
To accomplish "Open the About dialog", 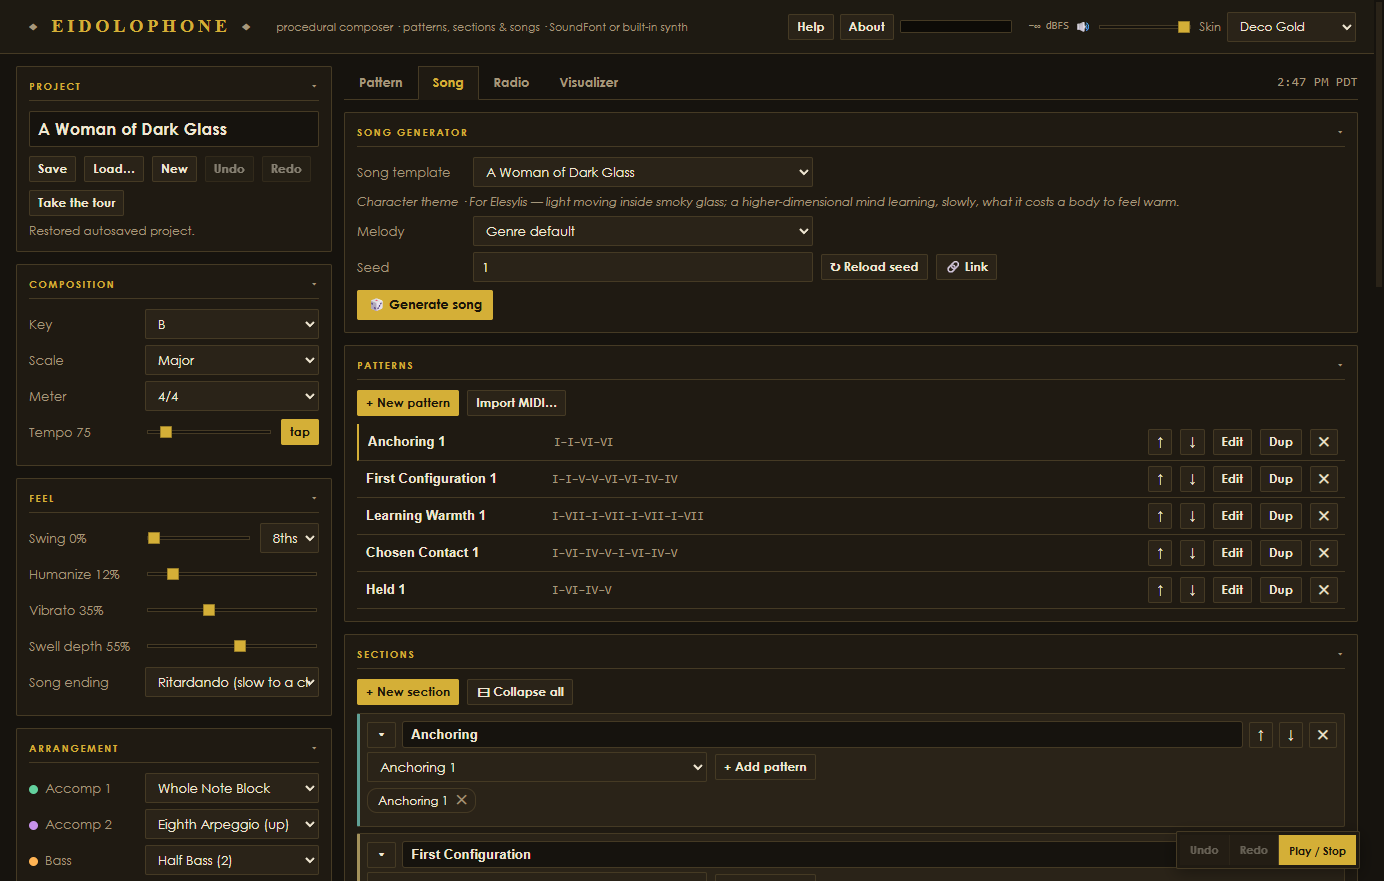I will pos(867,27).
